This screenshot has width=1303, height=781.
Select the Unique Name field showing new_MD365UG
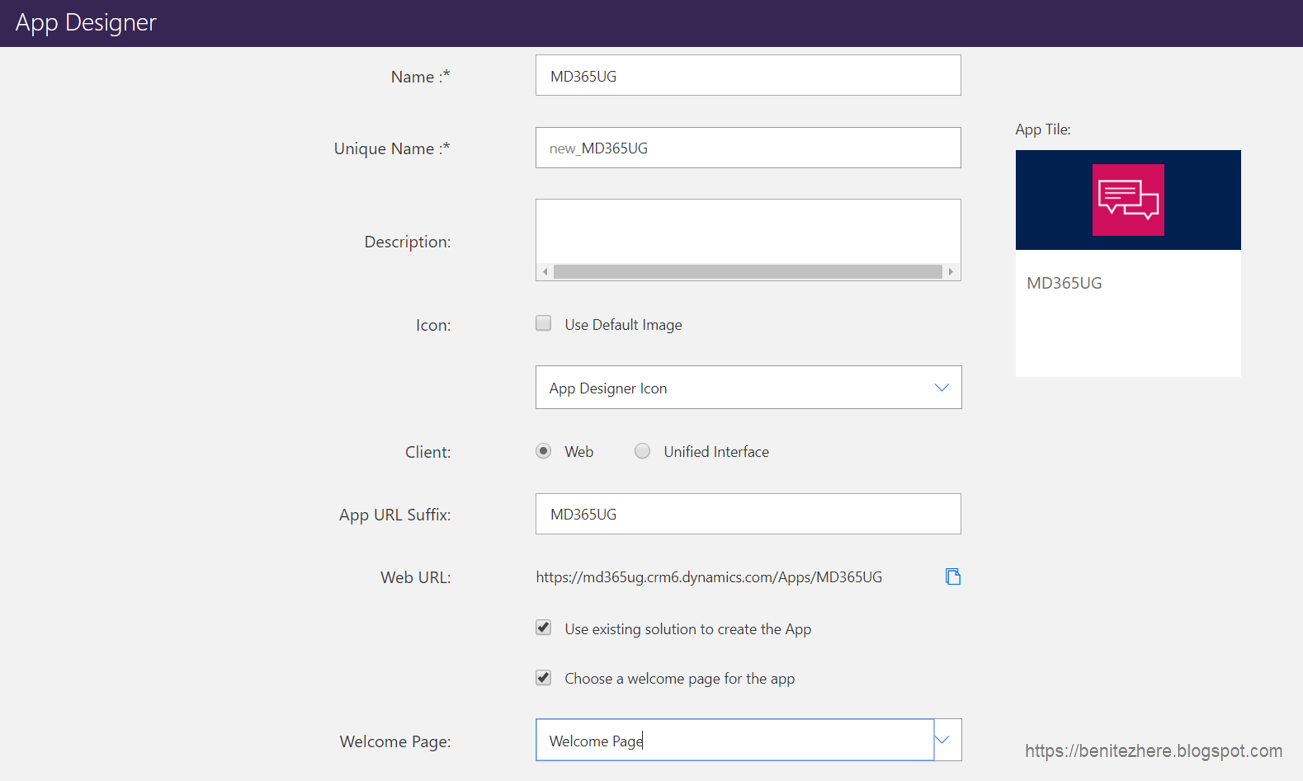pyautogui.click(x=748, y=147)
